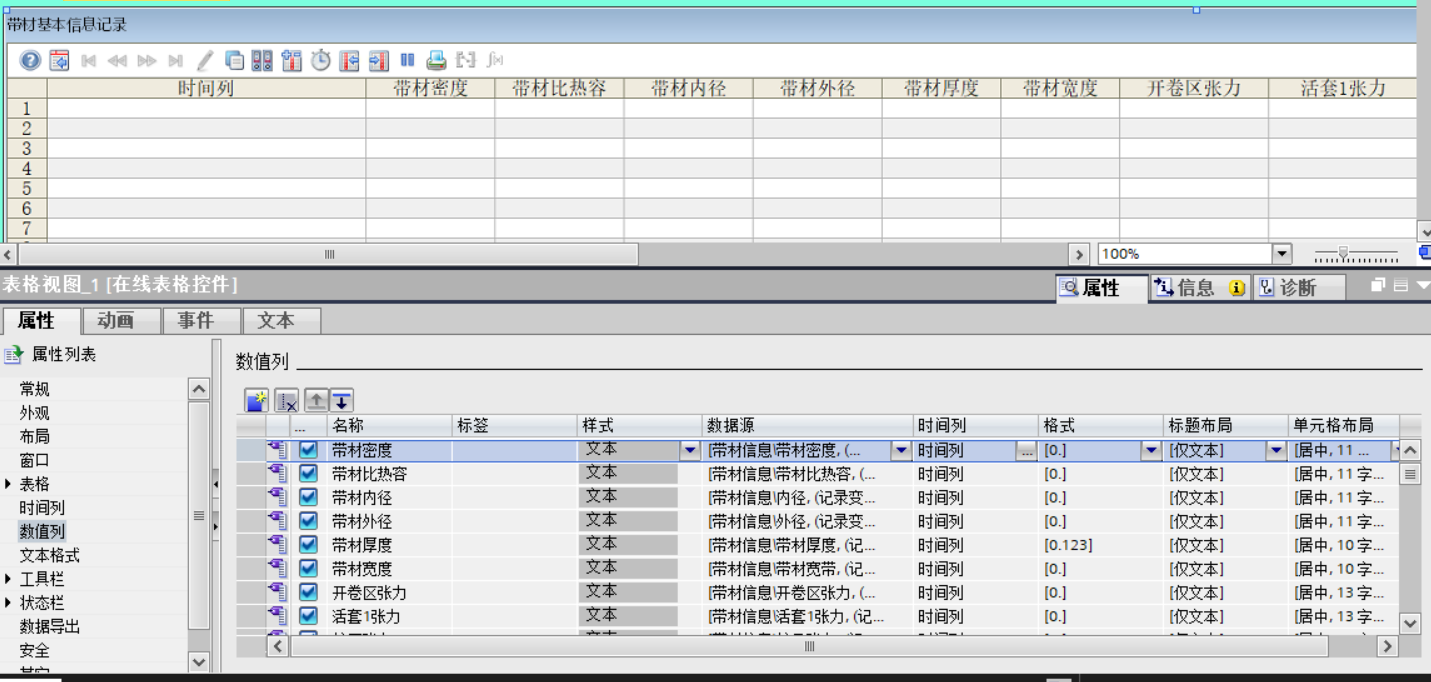The height and width of the screenshot is (682, 1431).
Task: Open the 样式 dropdown for 带材密度
Action: click(x=691, y=451)
